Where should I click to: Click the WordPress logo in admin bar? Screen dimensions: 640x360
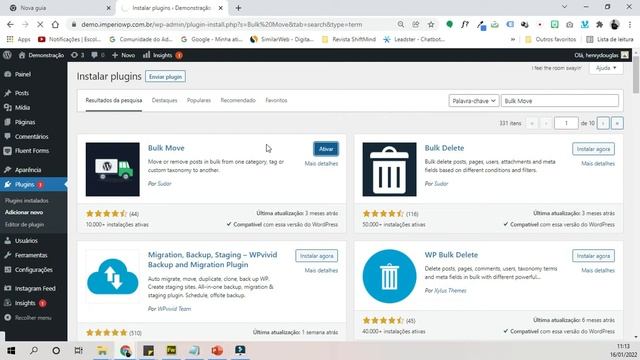click(7, 55)
